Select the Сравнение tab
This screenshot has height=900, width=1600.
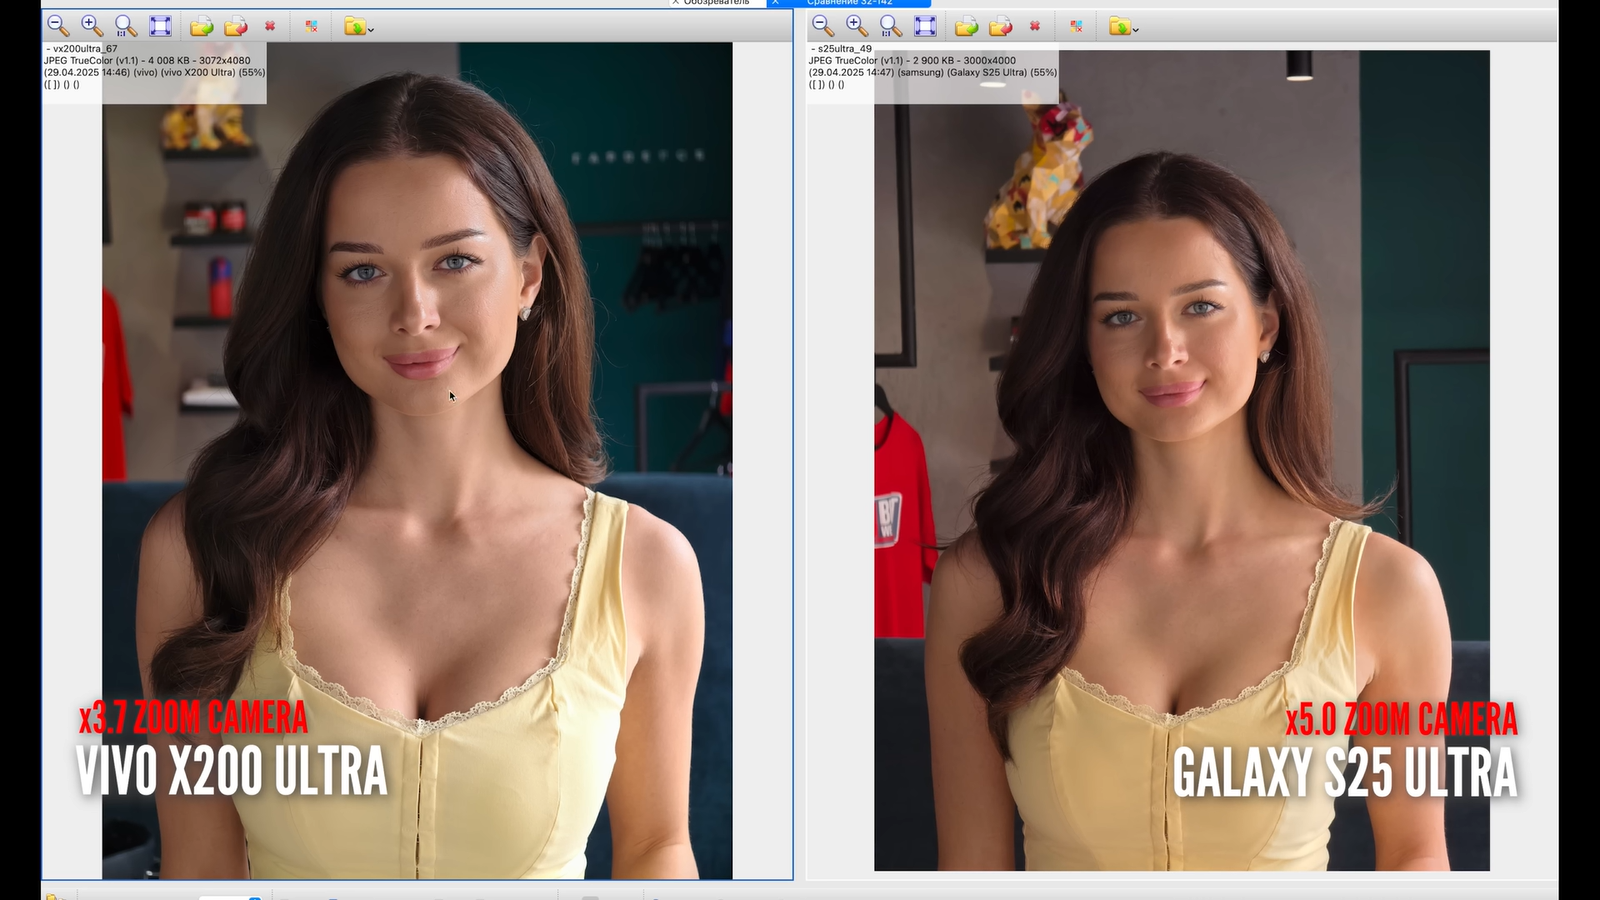coord(850,3)
